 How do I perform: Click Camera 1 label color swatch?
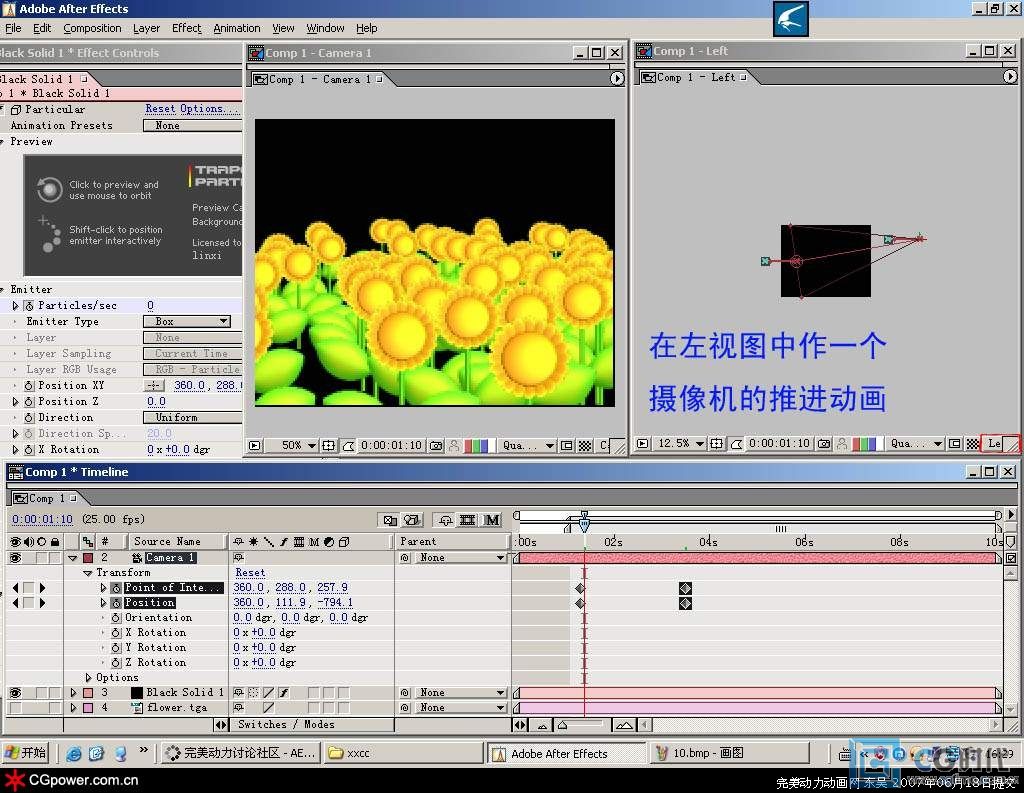click(88, 558)
